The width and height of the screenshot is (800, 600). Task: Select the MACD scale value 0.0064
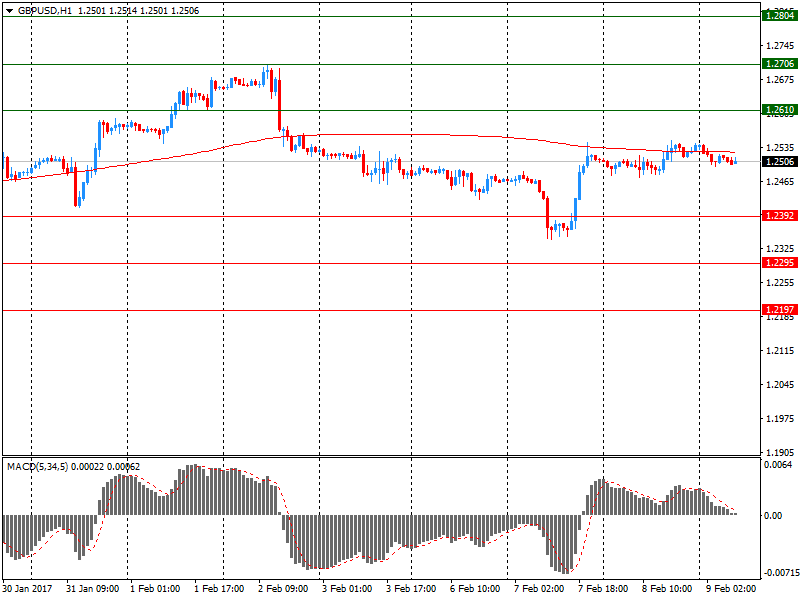(x=778, y=464)
